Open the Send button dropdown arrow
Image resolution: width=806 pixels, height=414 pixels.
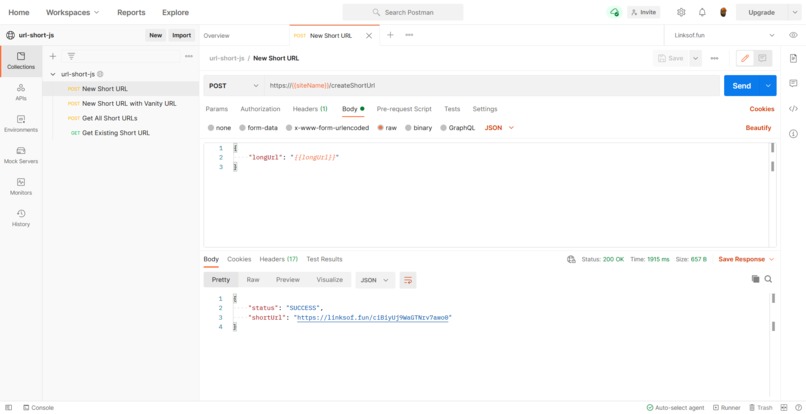[x=768, y=86]
